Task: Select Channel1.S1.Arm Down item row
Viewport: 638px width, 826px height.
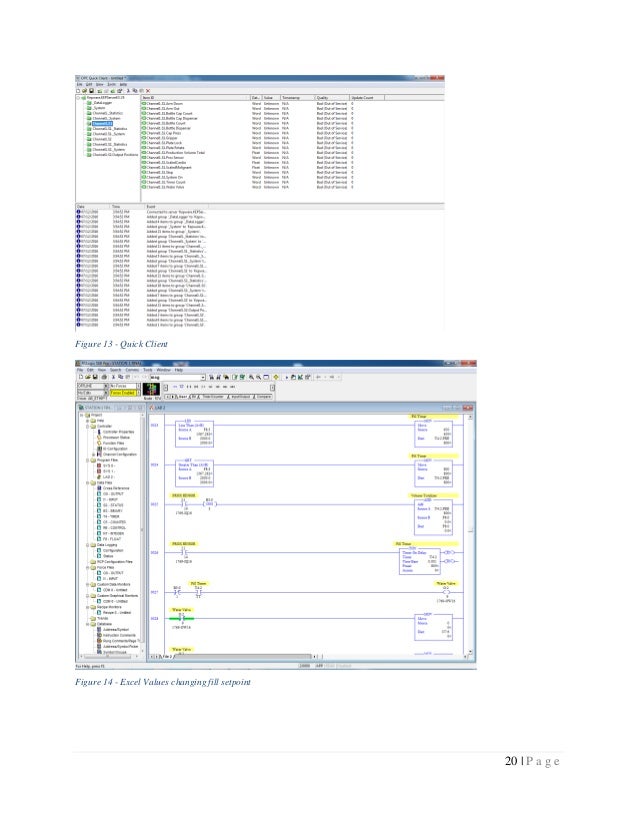Action: [x=247, y=104]
